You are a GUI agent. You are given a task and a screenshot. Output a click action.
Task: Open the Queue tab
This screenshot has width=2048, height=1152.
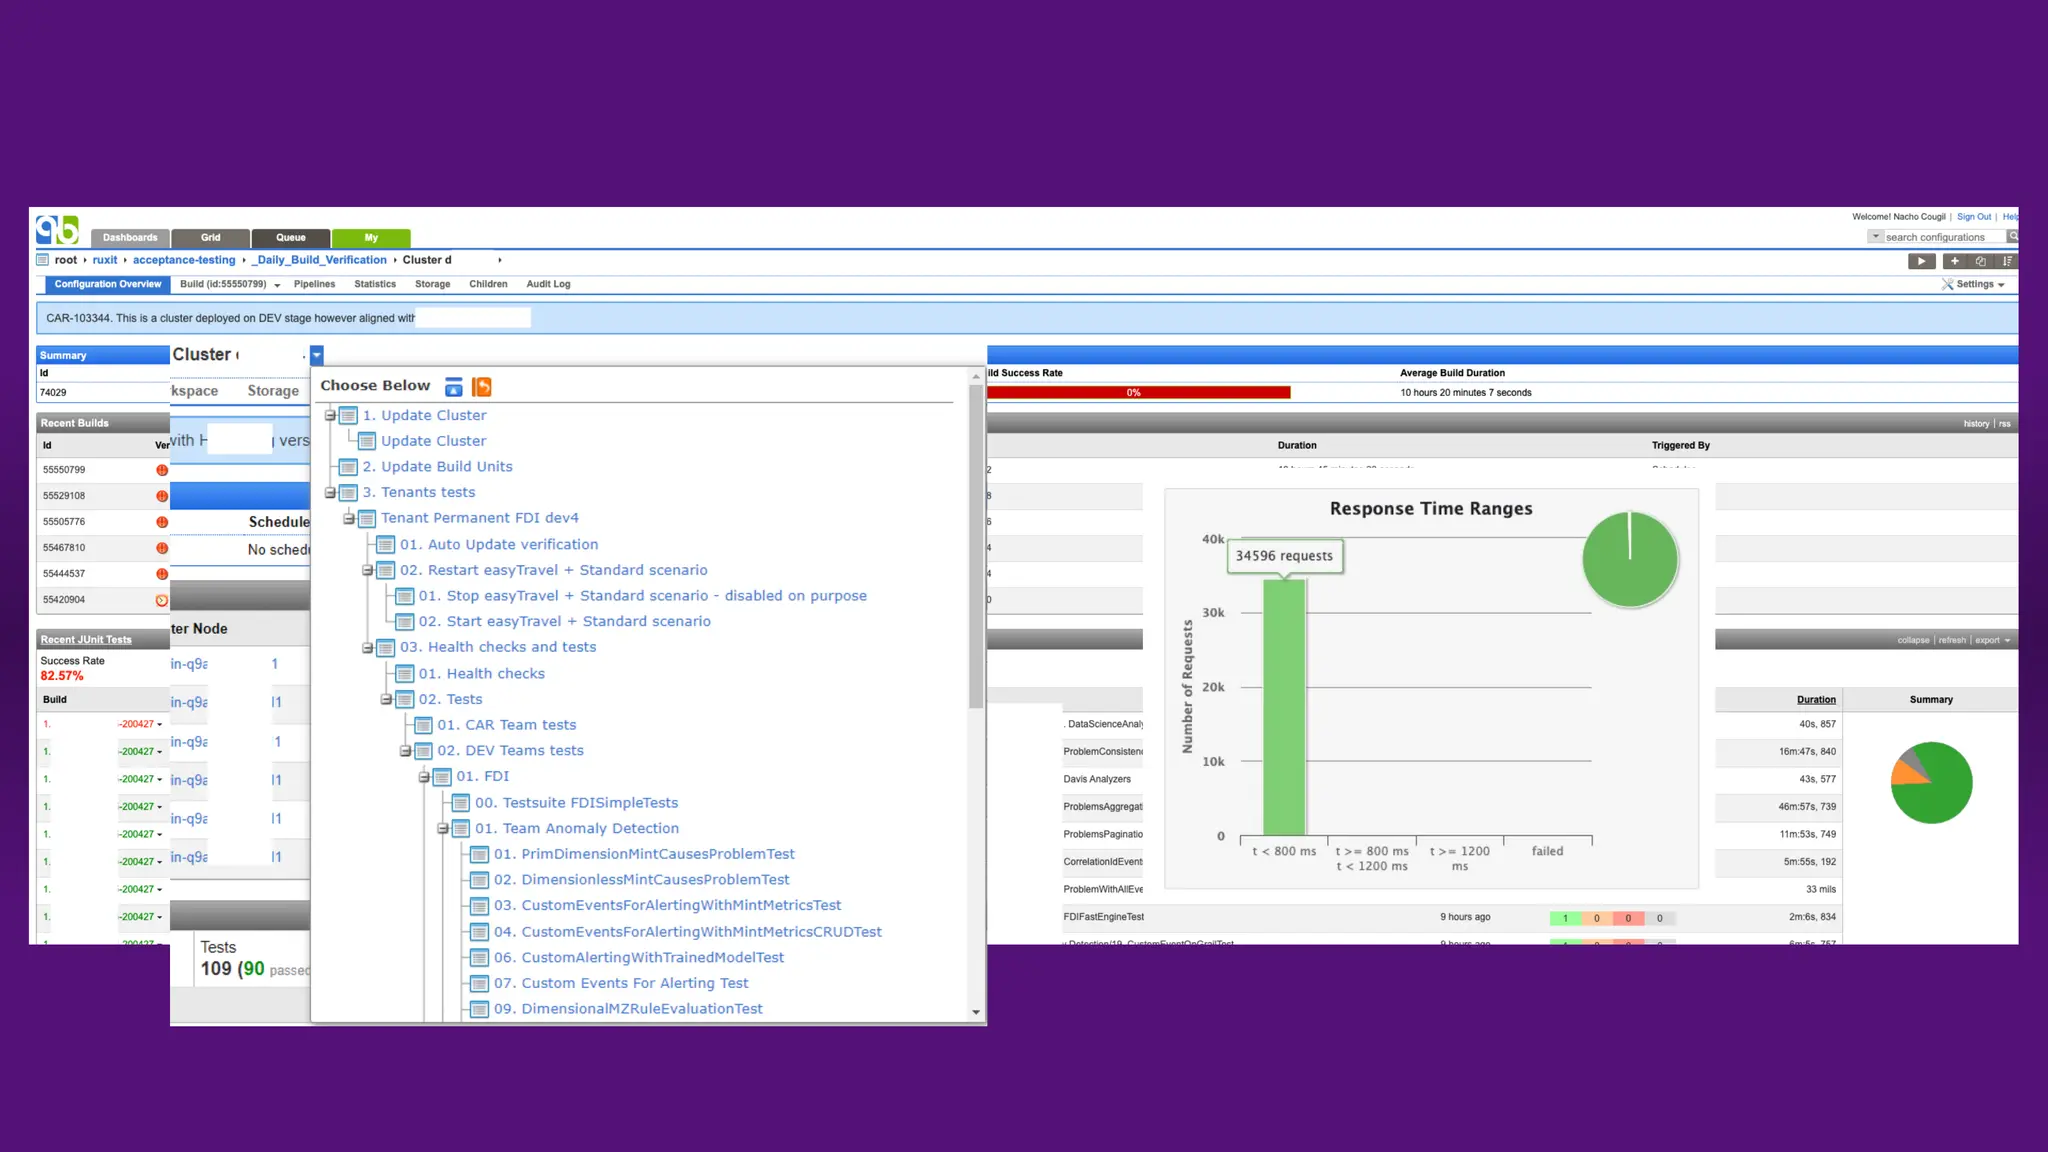[291, 238]
